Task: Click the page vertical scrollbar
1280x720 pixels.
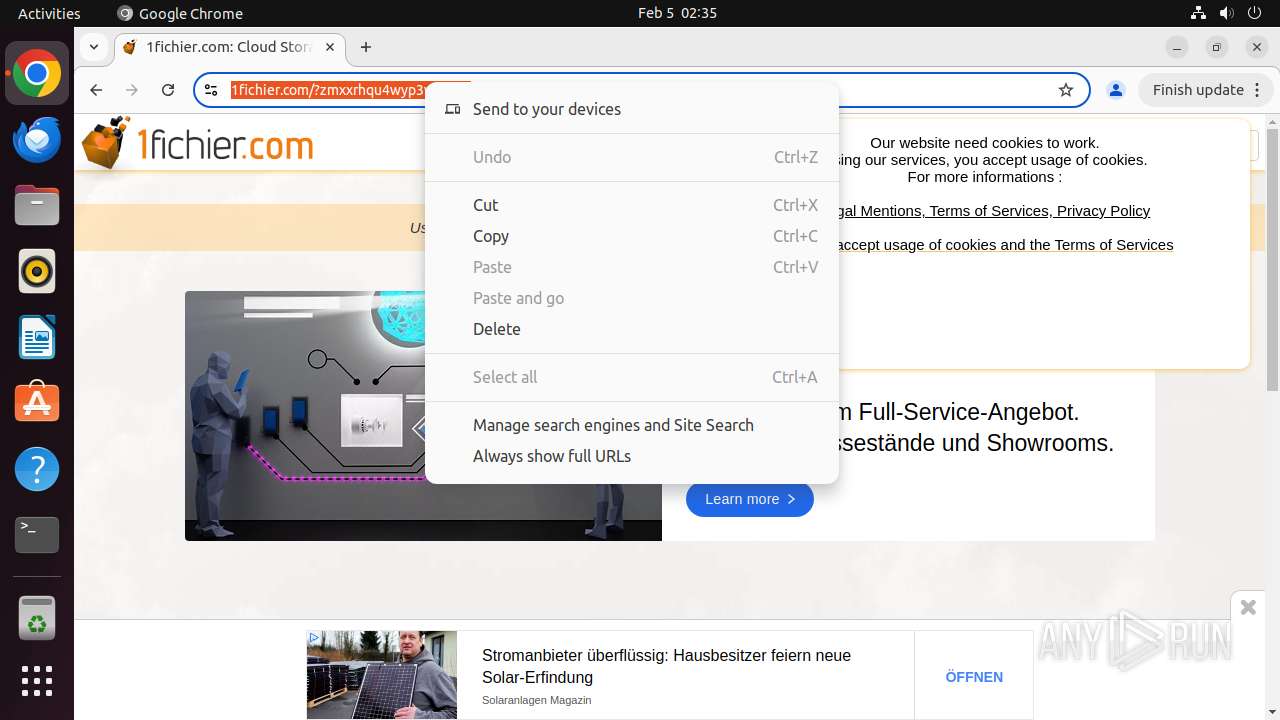Action: pyautogui.click(x=1272, y=260)
